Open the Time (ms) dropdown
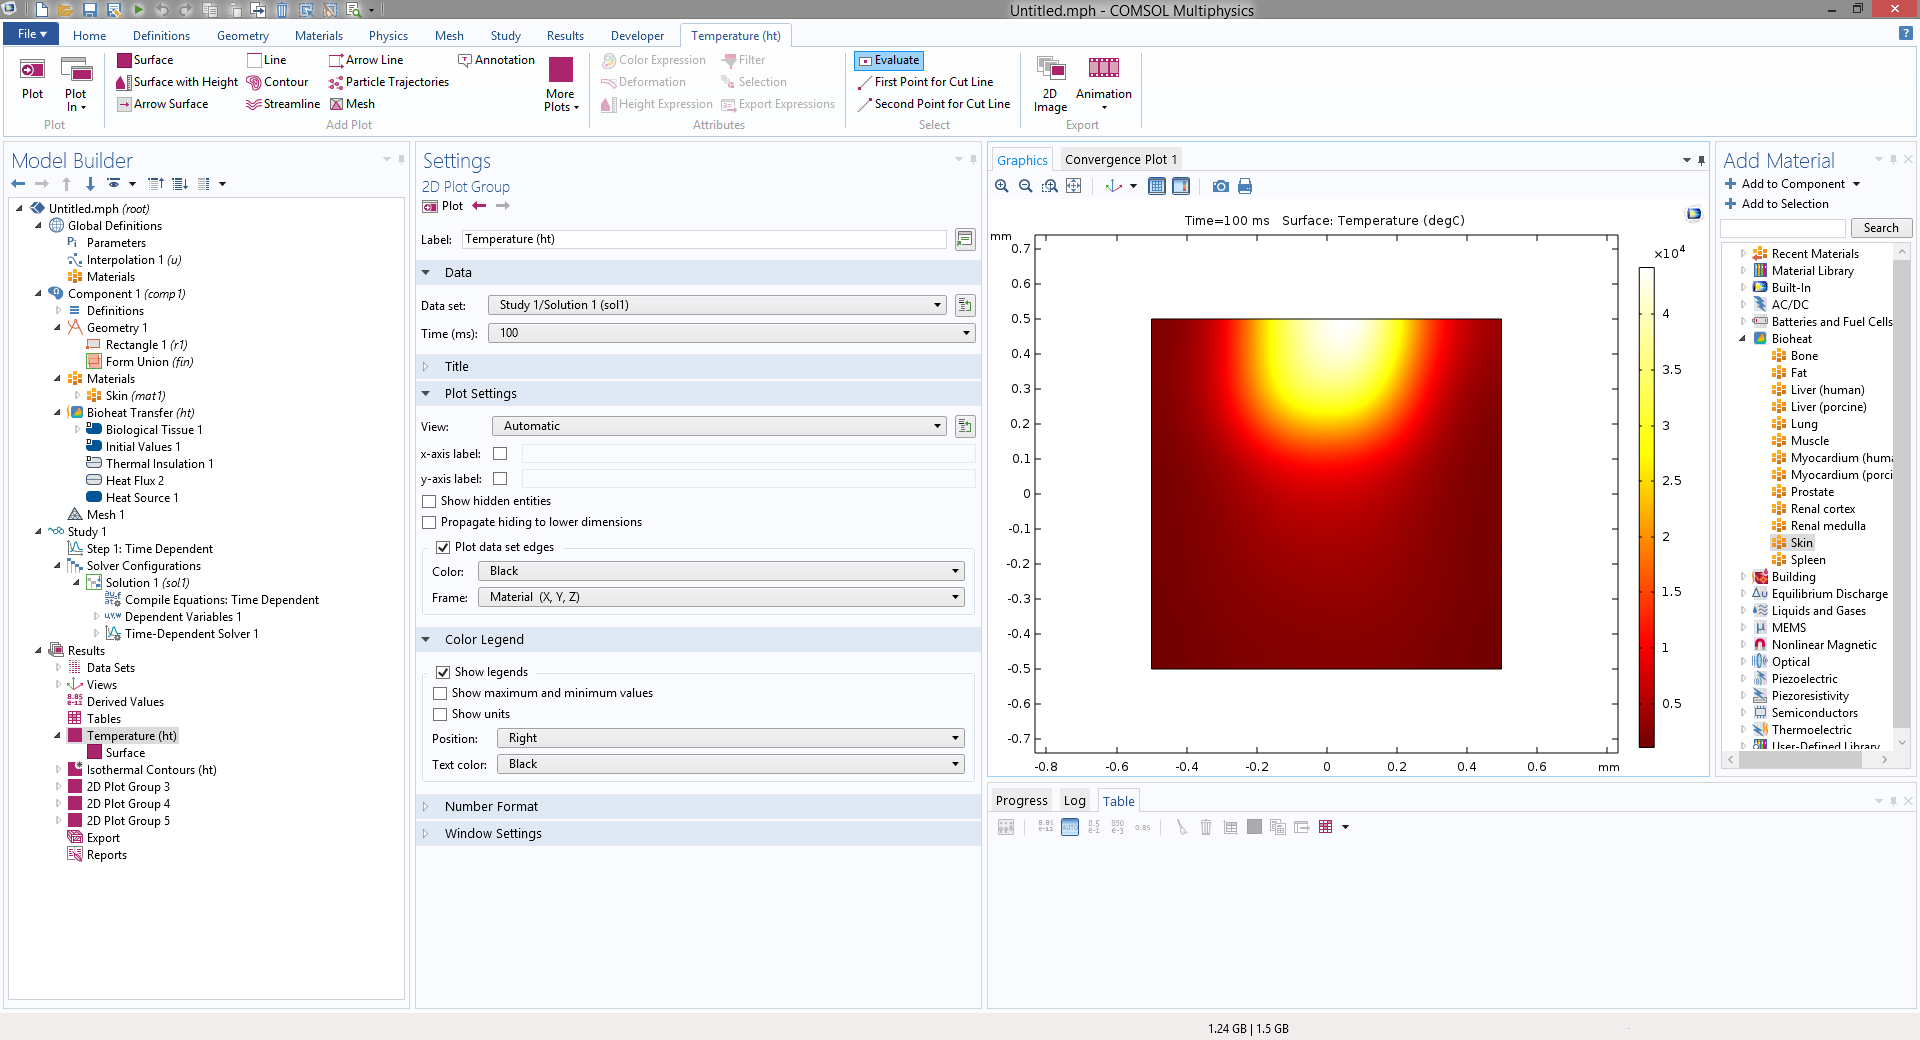Image resolution: width=1920 pixels, height=1040 pixels. (x=731, y=333)
